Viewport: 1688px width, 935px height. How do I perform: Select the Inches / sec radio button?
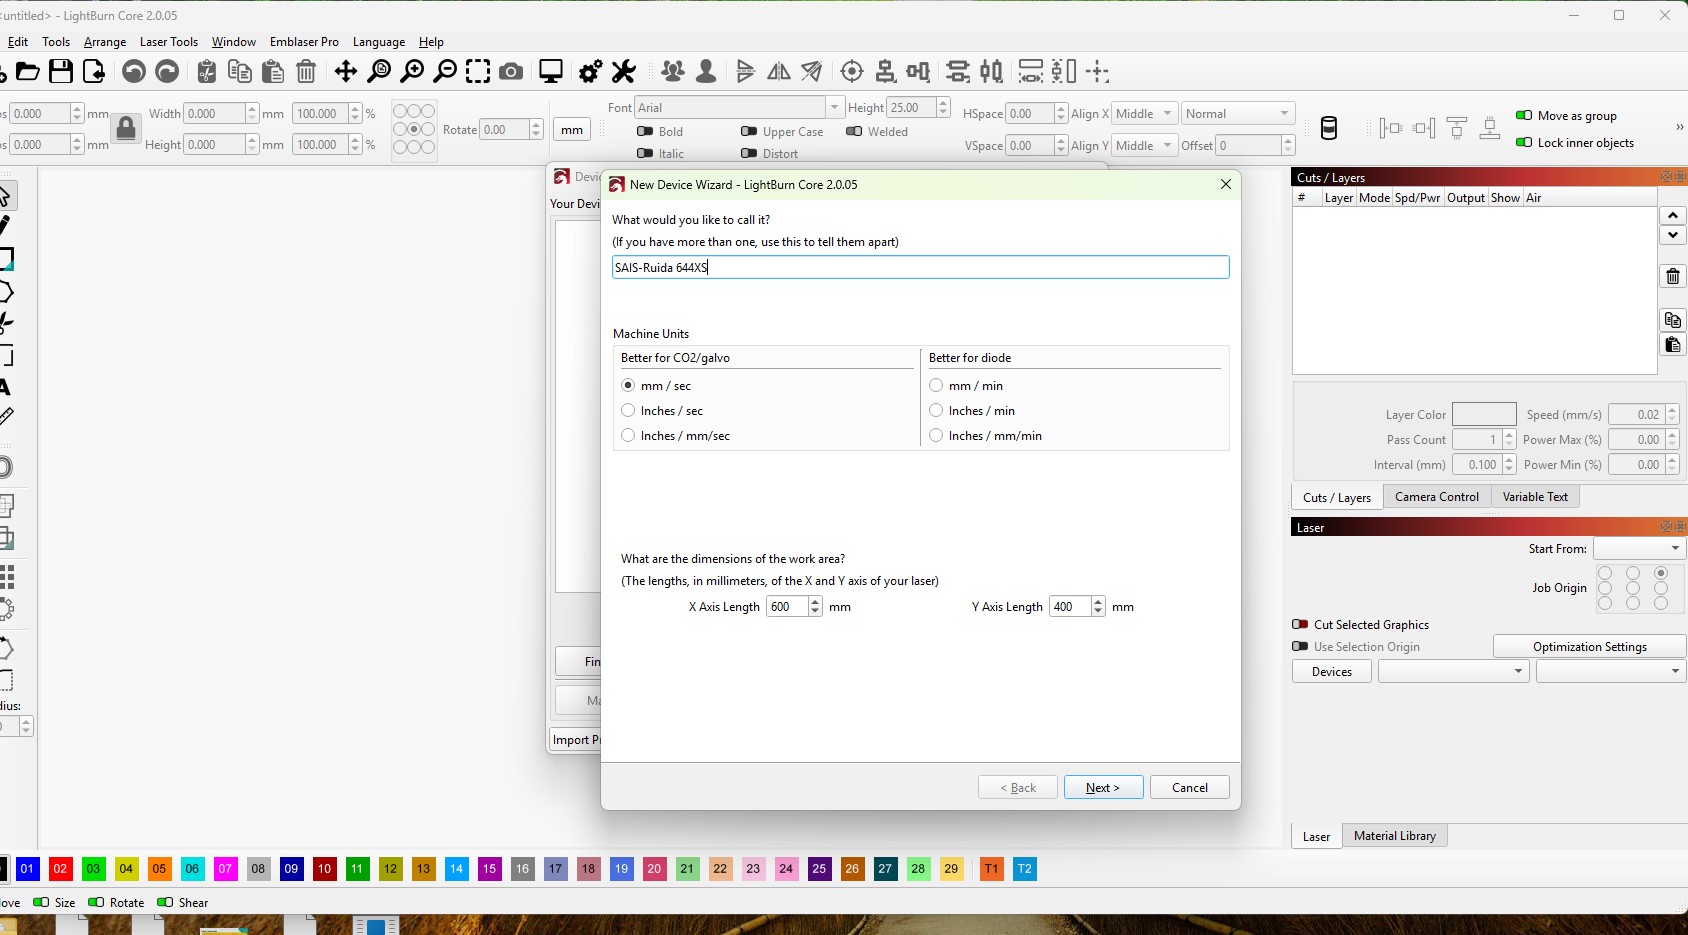(x=628, y=410)
